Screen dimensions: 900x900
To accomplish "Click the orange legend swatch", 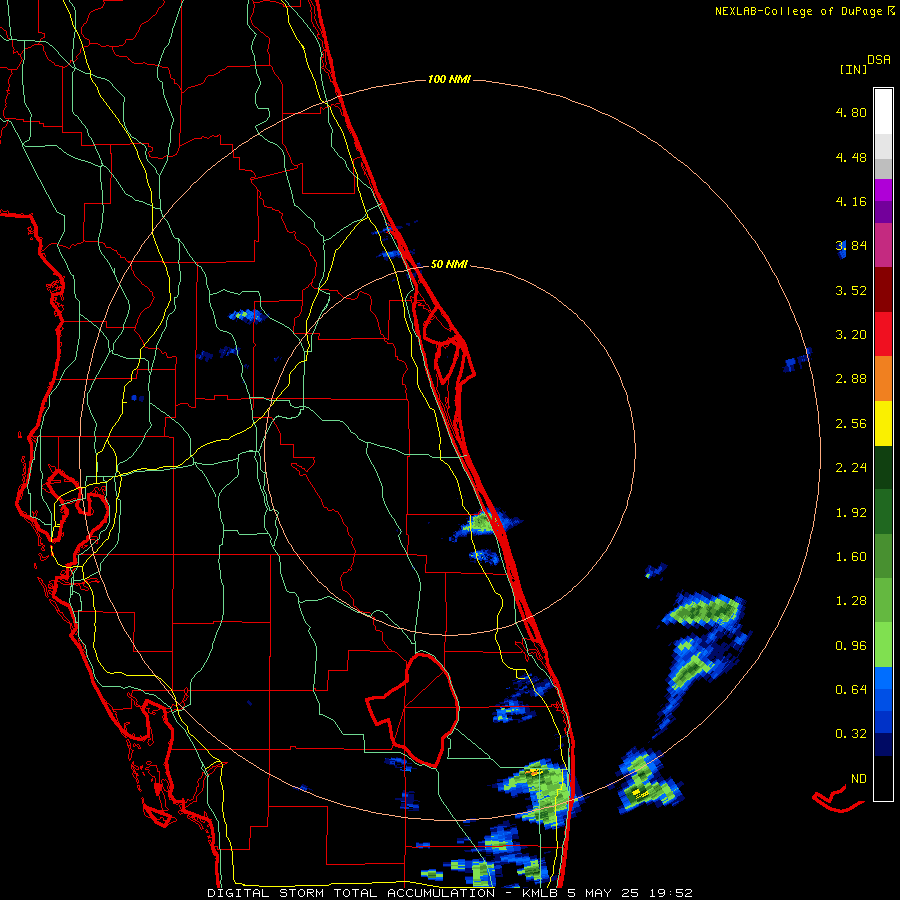I will point(883,379).
